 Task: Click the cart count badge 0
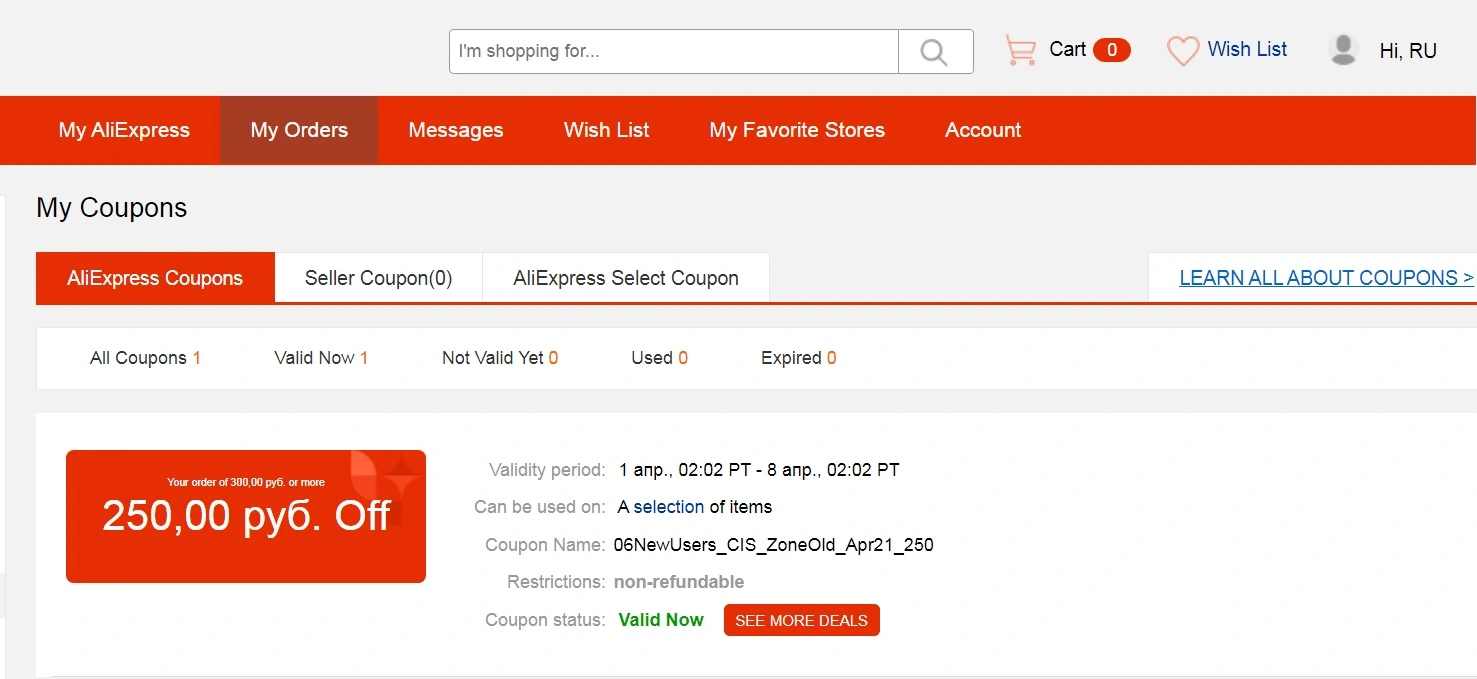(x=1112, y=50)
